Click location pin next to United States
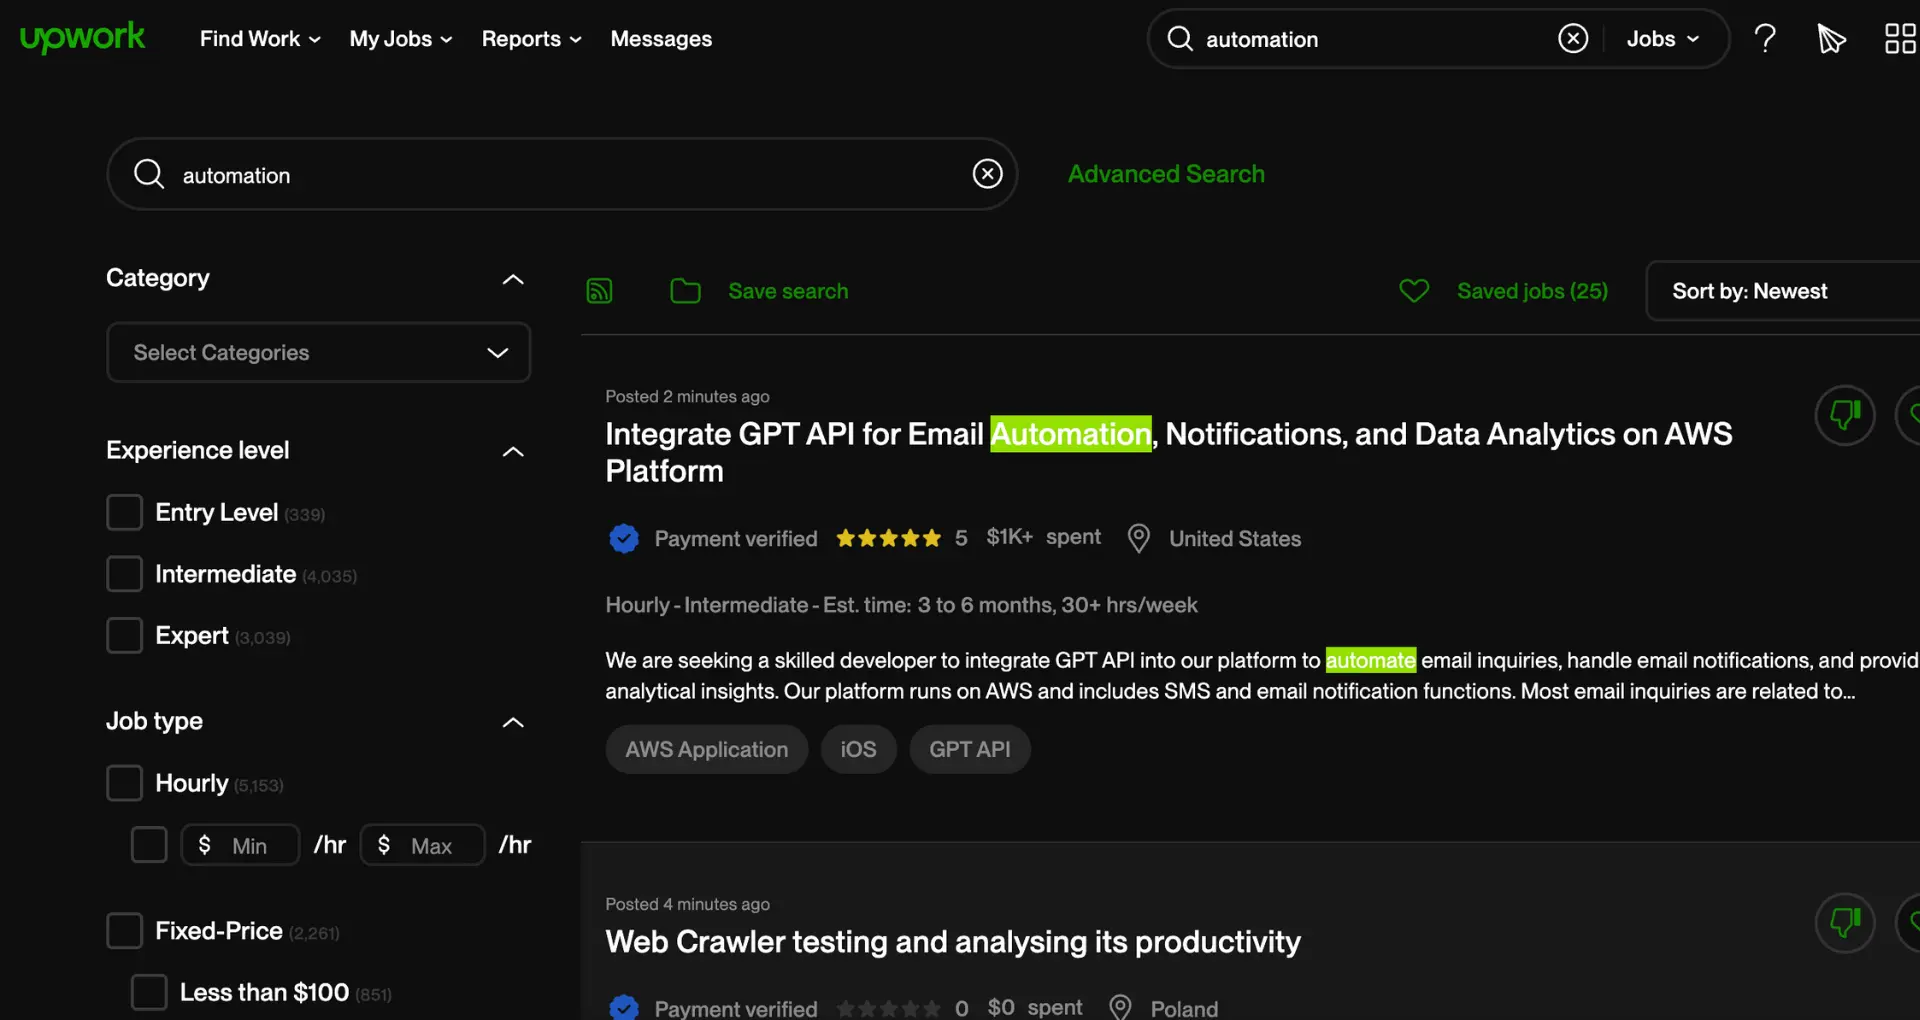1920x1020 pixels. click(1138, 538)
